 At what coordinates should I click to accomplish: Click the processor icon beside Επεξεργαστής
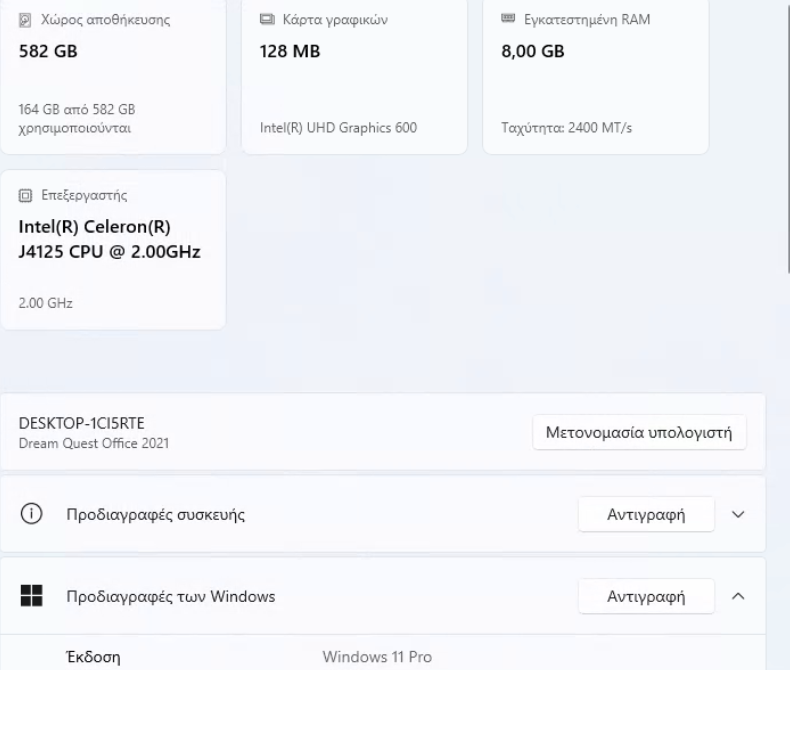click(x=25, y=195)
